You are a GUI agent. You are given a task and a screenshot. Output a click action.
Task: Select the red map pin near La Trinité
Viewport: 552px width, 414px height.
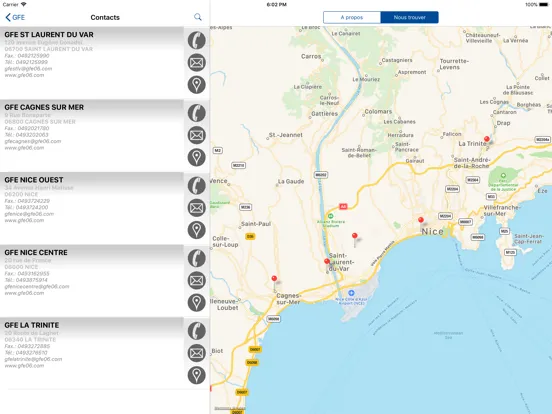click(487, 140)
